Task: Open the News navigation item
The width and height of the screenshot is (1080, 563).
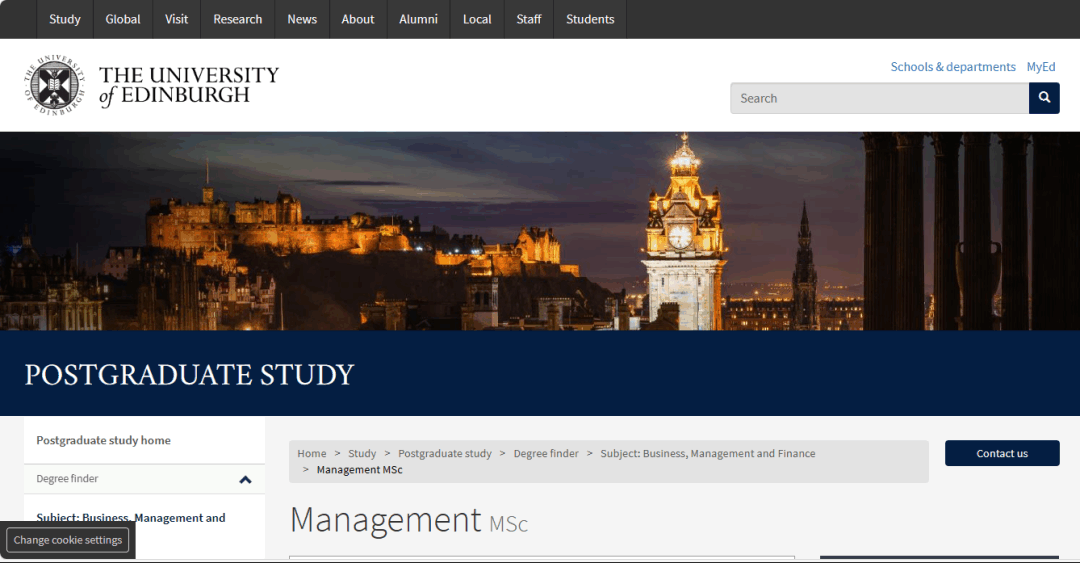Action: [302, 19]
